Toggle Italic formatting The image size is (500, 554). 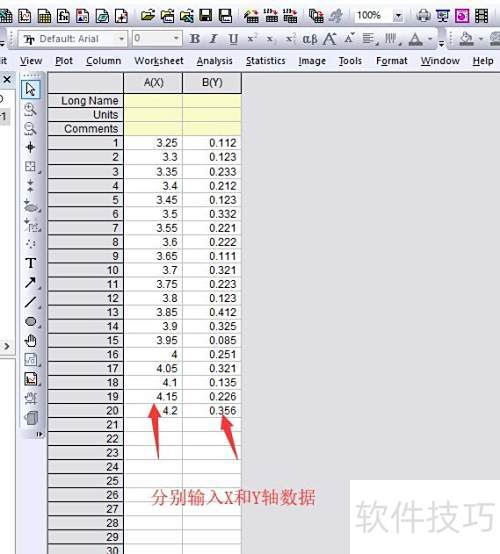click(213, 39)
